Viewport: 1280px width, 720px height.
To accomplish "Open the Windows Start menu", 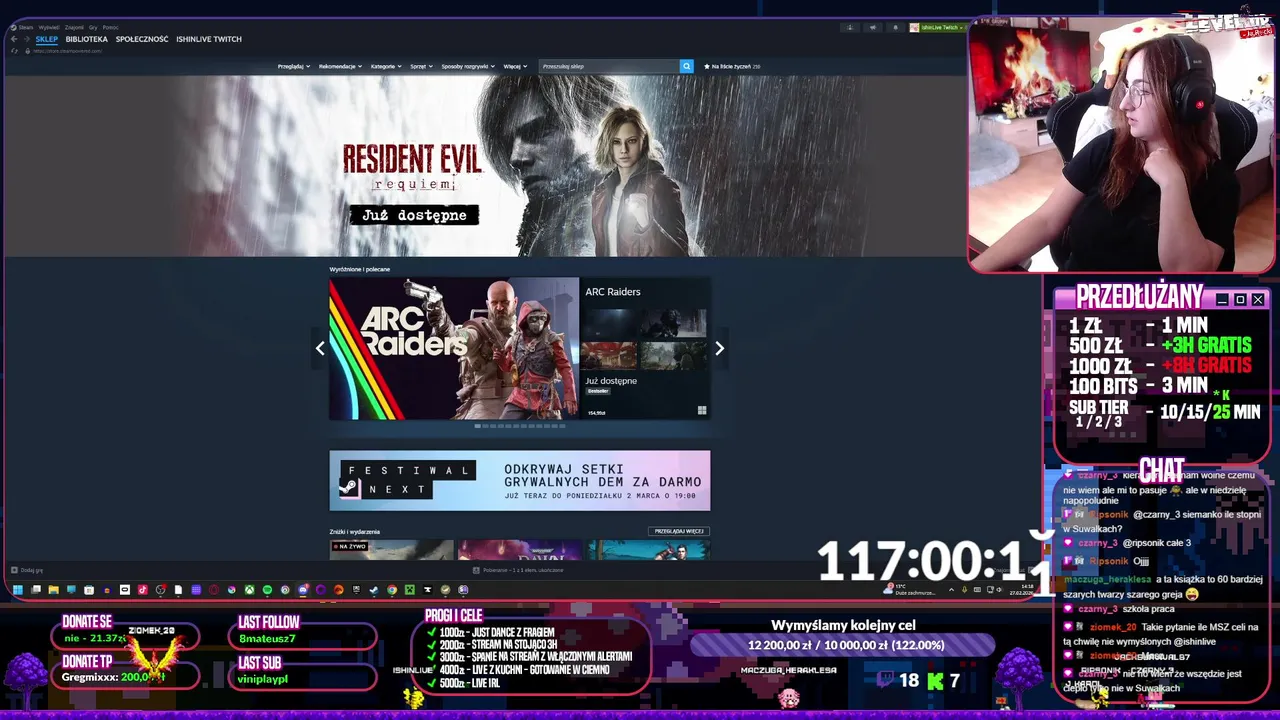I will tap(18, 590).
